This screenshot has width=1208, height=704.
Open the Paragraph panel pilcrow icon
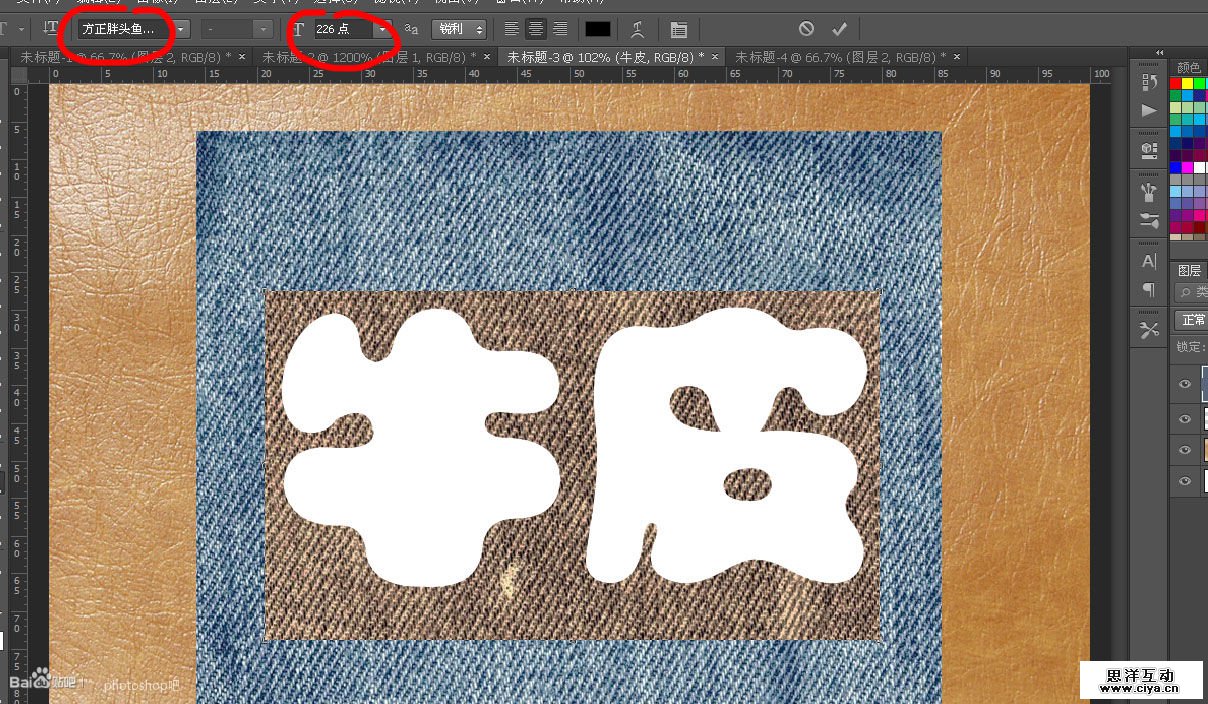click(1149, 290)
